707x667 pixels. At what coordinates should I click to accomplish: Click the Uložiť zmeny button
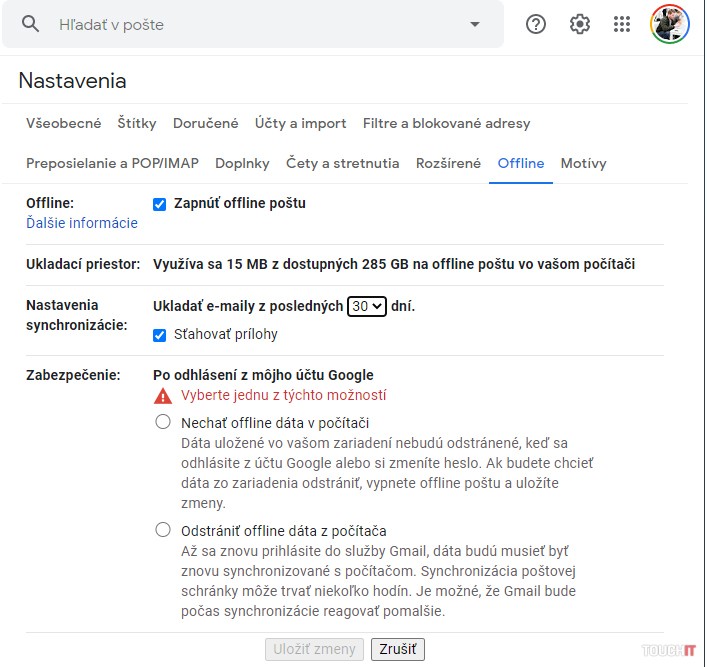314,649
